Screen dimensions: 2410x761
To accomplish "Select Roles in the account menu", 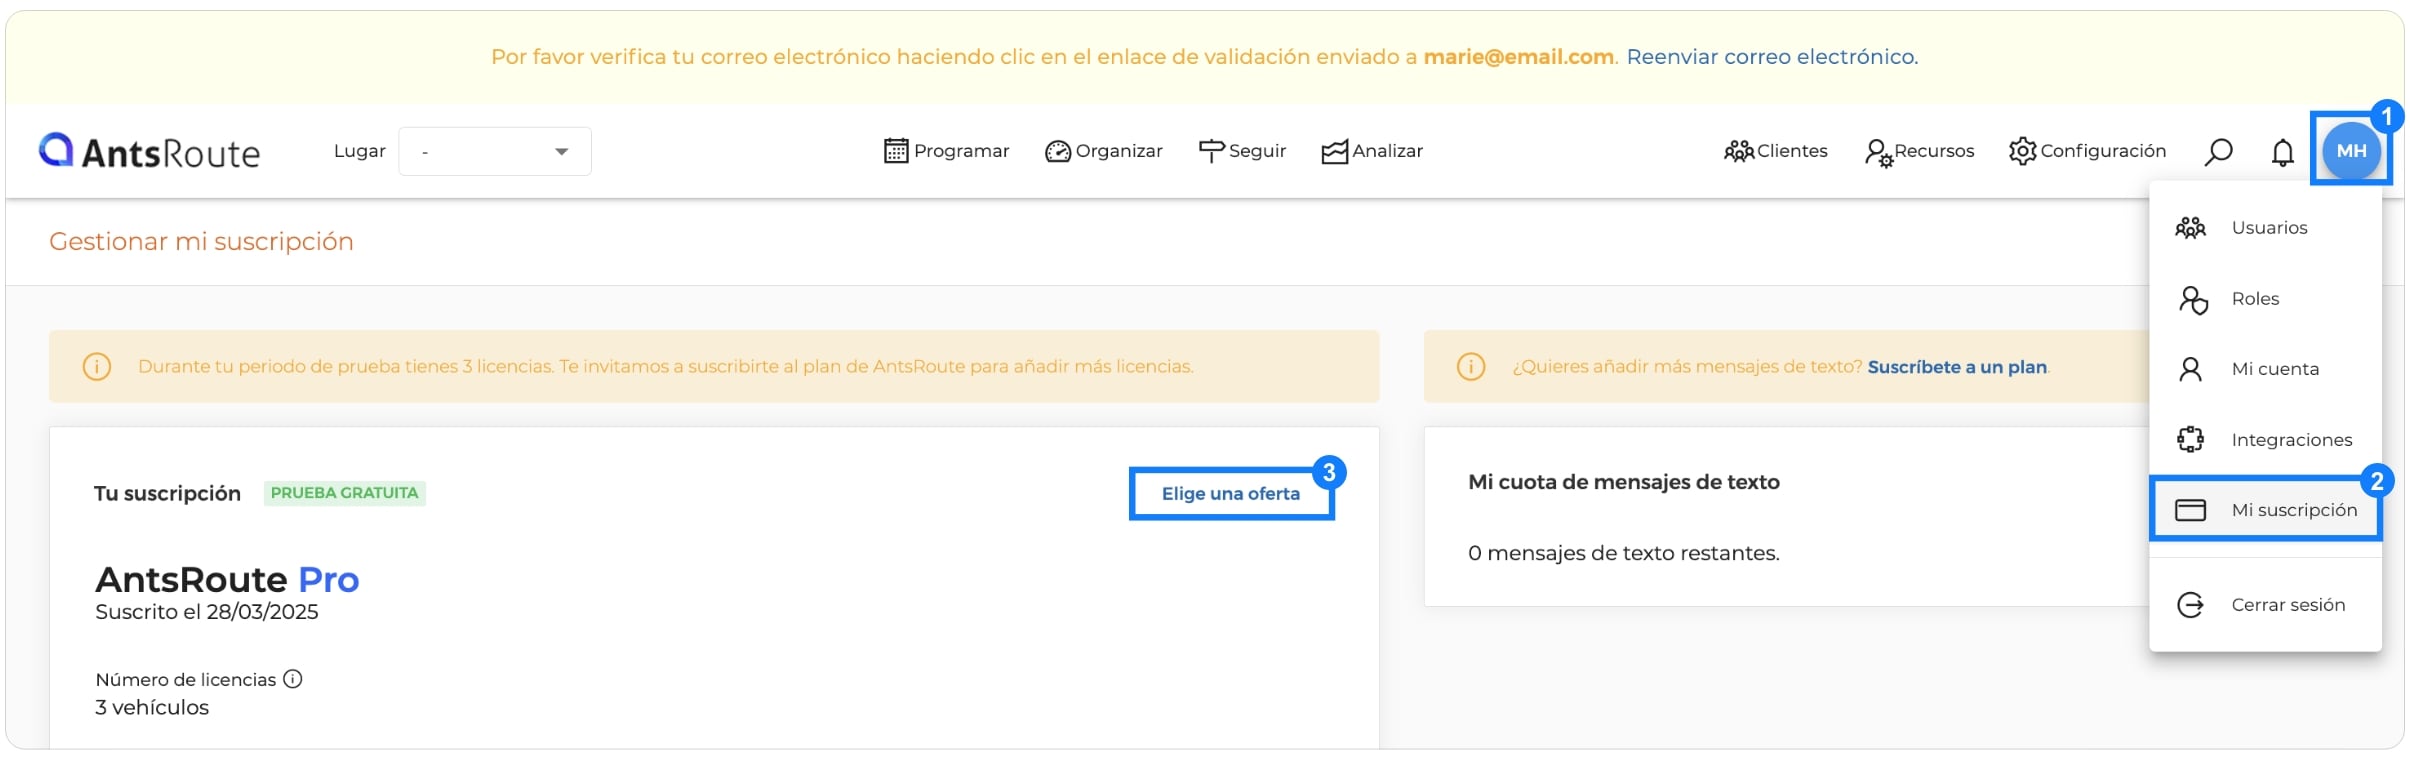I will point(2265,299).
